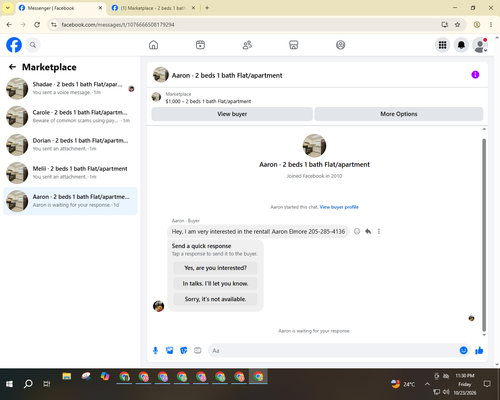Click the listing thumbnail in conversation header
The height and width of the screenshot is (400, 500).
[160, 75]
